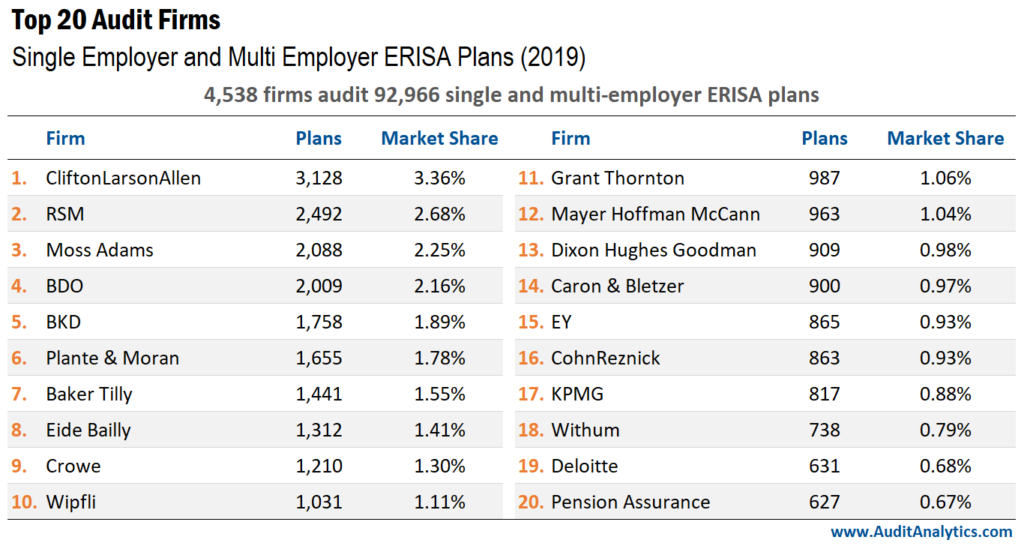Click the Mayer Hoffman McCann firm name

[656, 214]
